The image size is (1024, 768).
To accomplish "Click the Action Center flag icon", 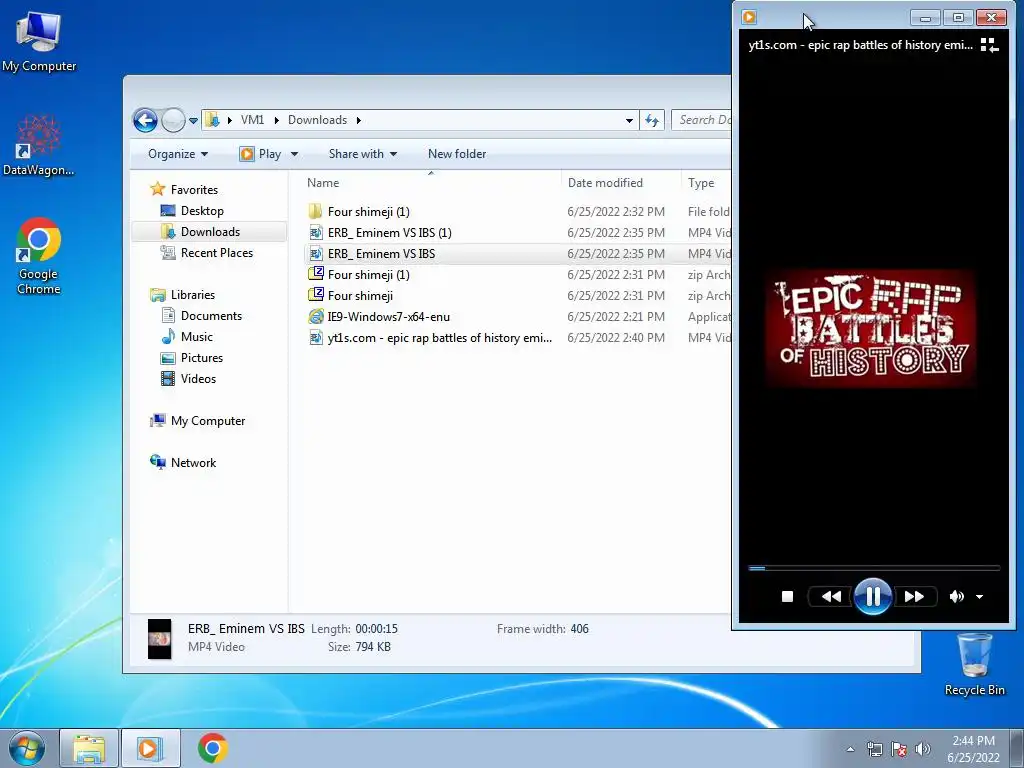I will (899, 749).
